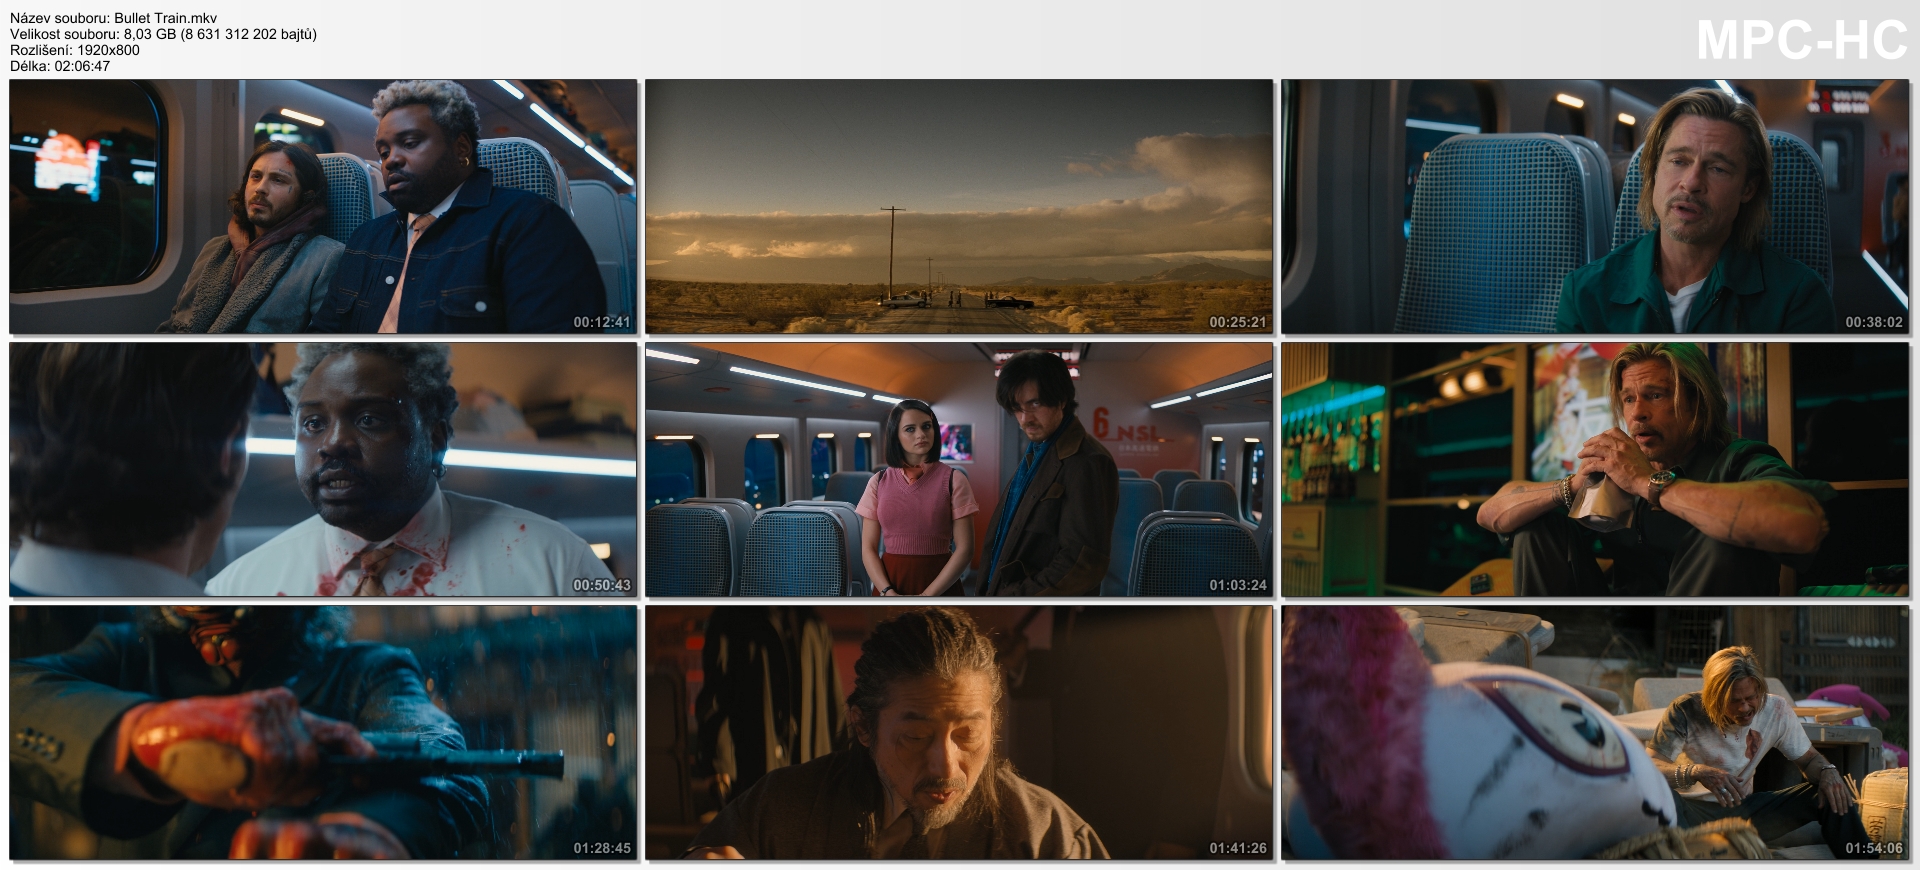Select the thumbnail at 00:50:43
Image resolution: width=1920 pixels, height=870 pixels.
click(x=323, y=469)
